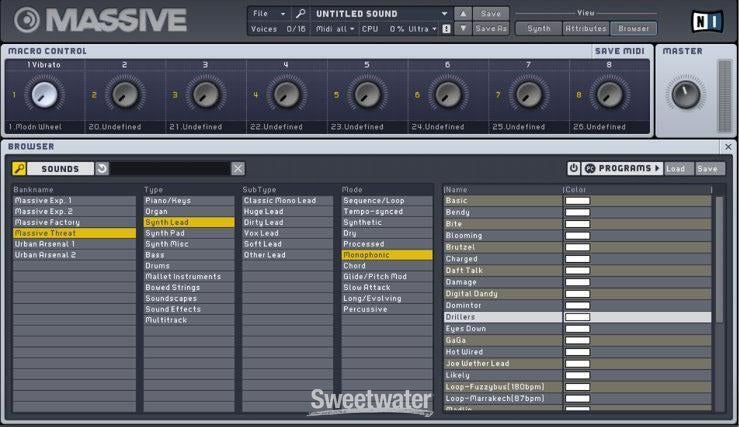
Task: Select the Drillers preset in the list
Action: click(502, 317)
